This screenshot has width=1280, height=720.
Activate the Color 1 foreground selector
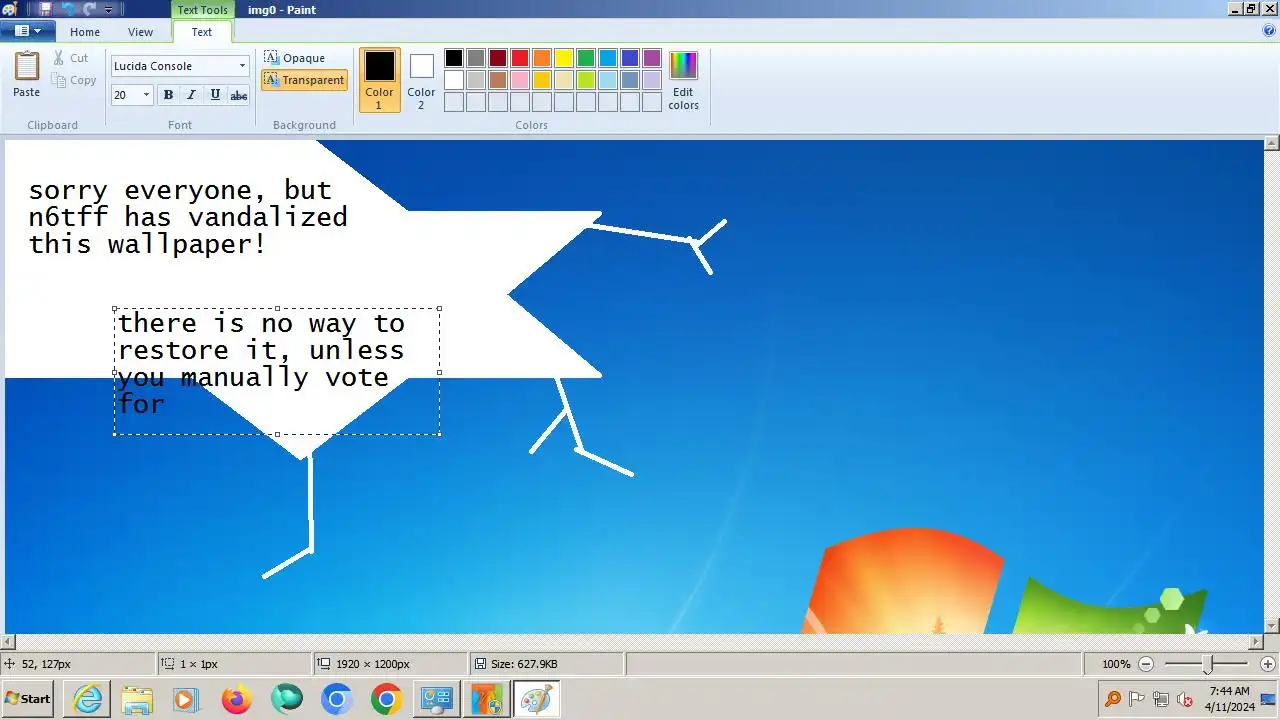(x=379, y=80)
